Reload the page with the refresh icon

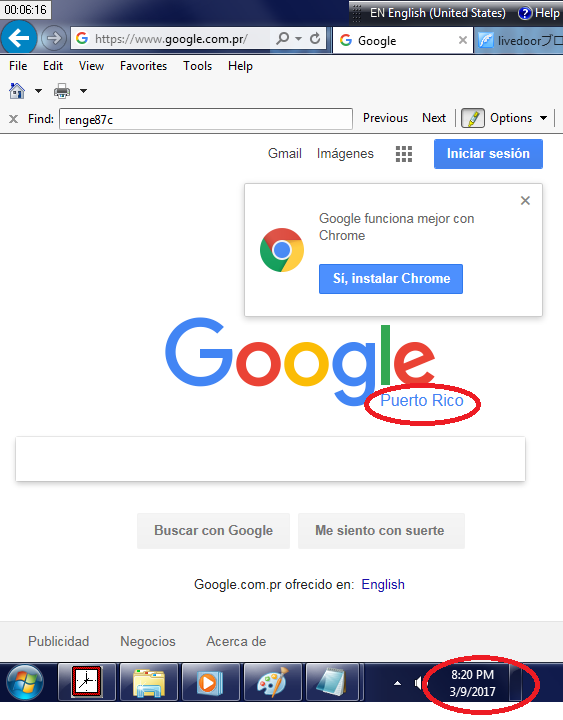pos(315,39)
